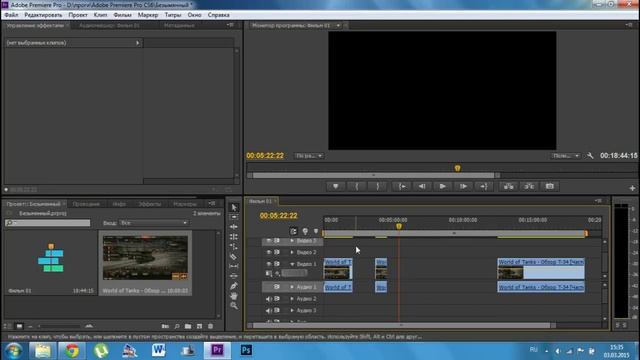Image resolution: width=640 pixels, height=360 pixels.
Task: Click the Mark In button
Action: point(357,187)
